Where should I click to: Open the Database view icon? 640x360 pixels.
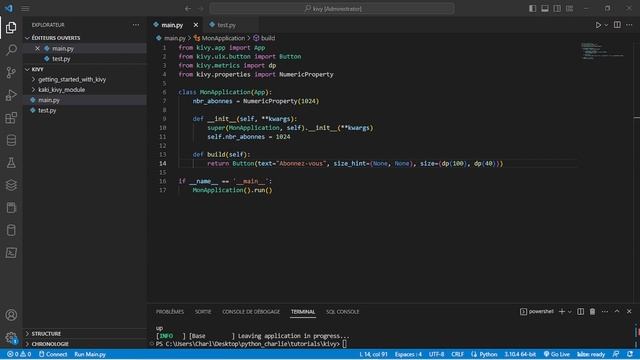(x=11, y=140)
